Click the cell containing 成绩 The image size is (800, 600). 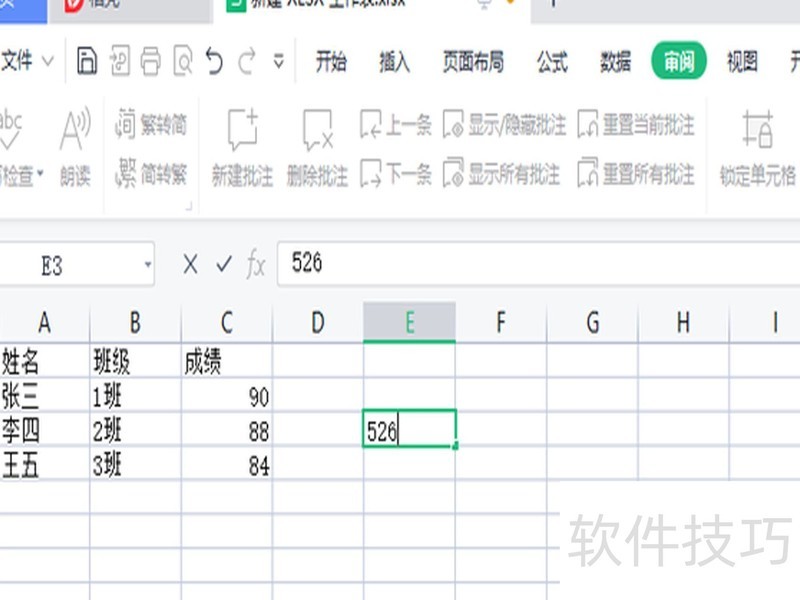coord(227,361)
